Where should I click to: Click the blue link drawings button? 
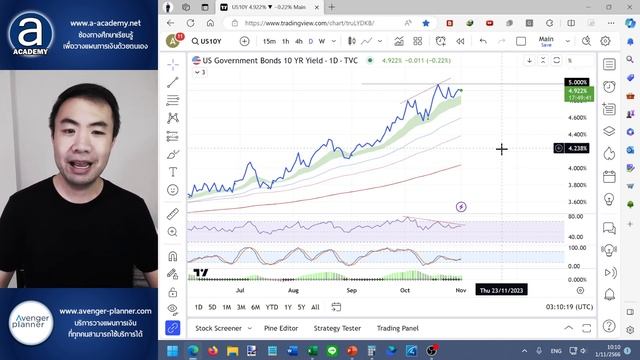(173, 328)
